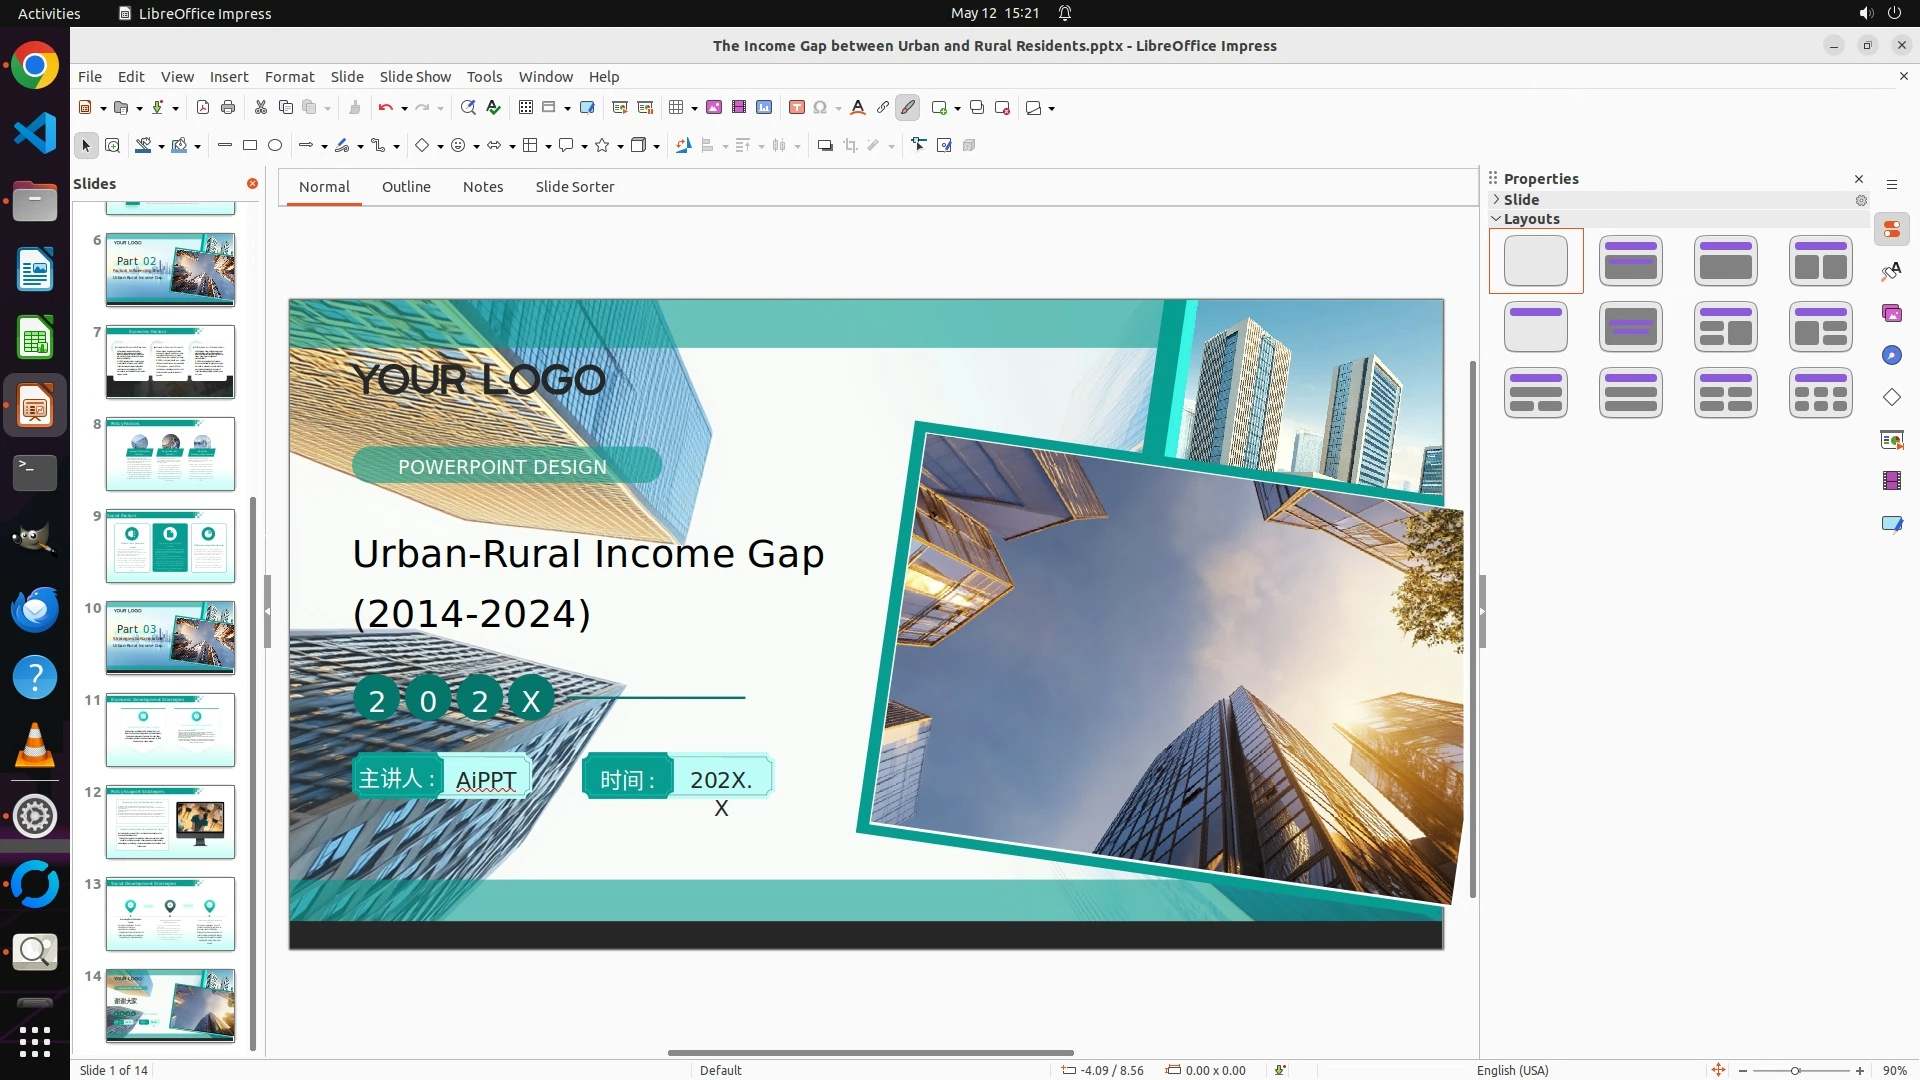Click the Zoom In plus button
The width and height of the screenshot is (1920, 1080).
pyautogui.click(x=1859, y=1070)
